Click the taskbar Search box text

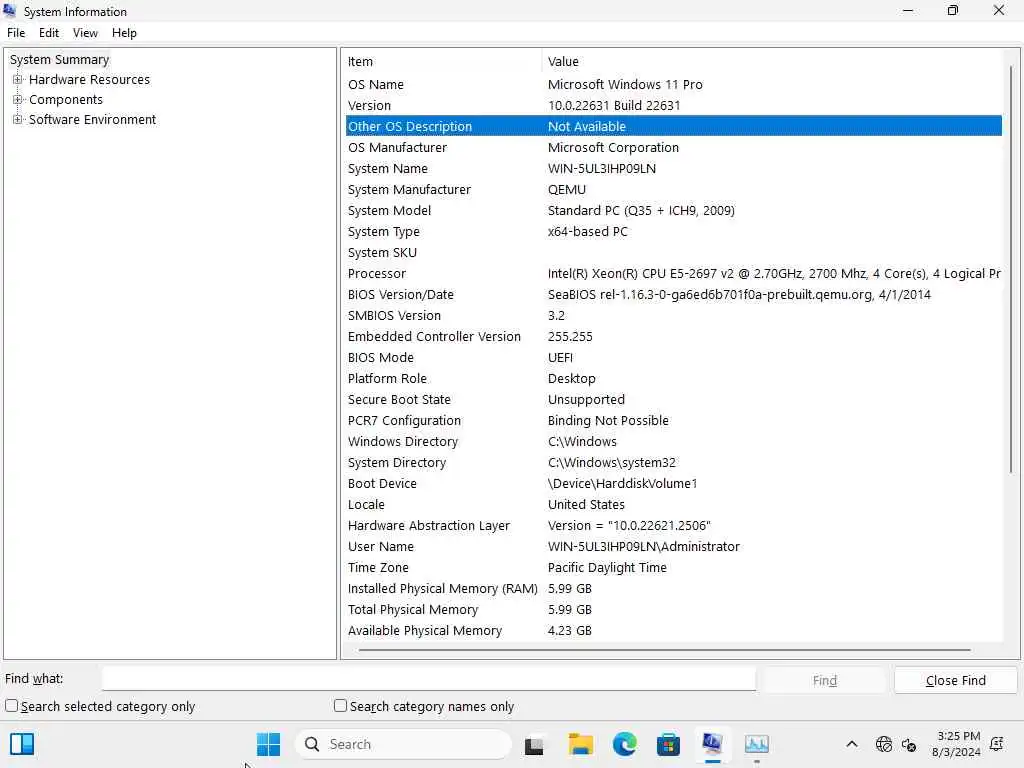350,744
